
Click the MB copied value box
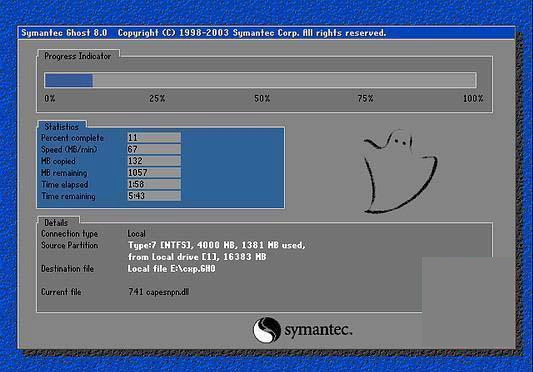coord(154,160)
